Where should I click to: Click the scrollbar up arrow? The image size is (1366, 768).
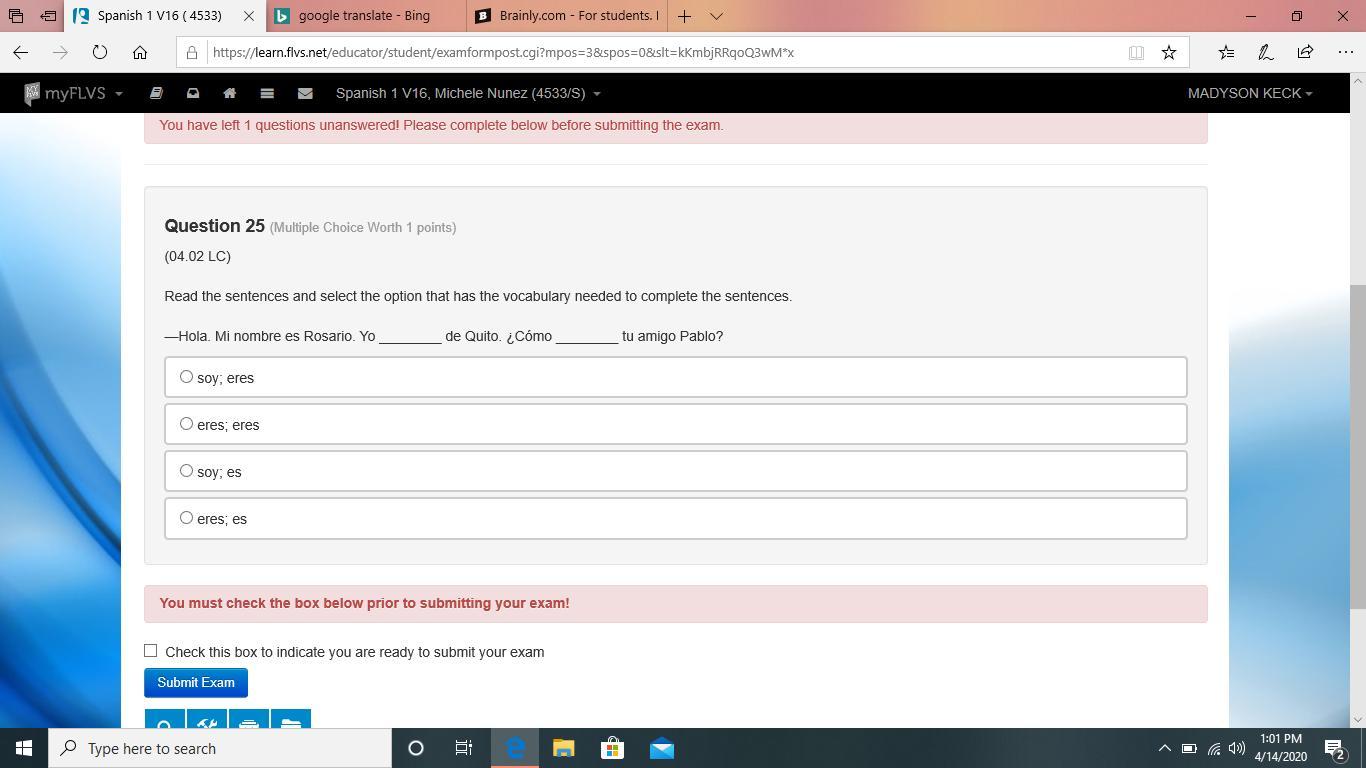click(1357, 81)
